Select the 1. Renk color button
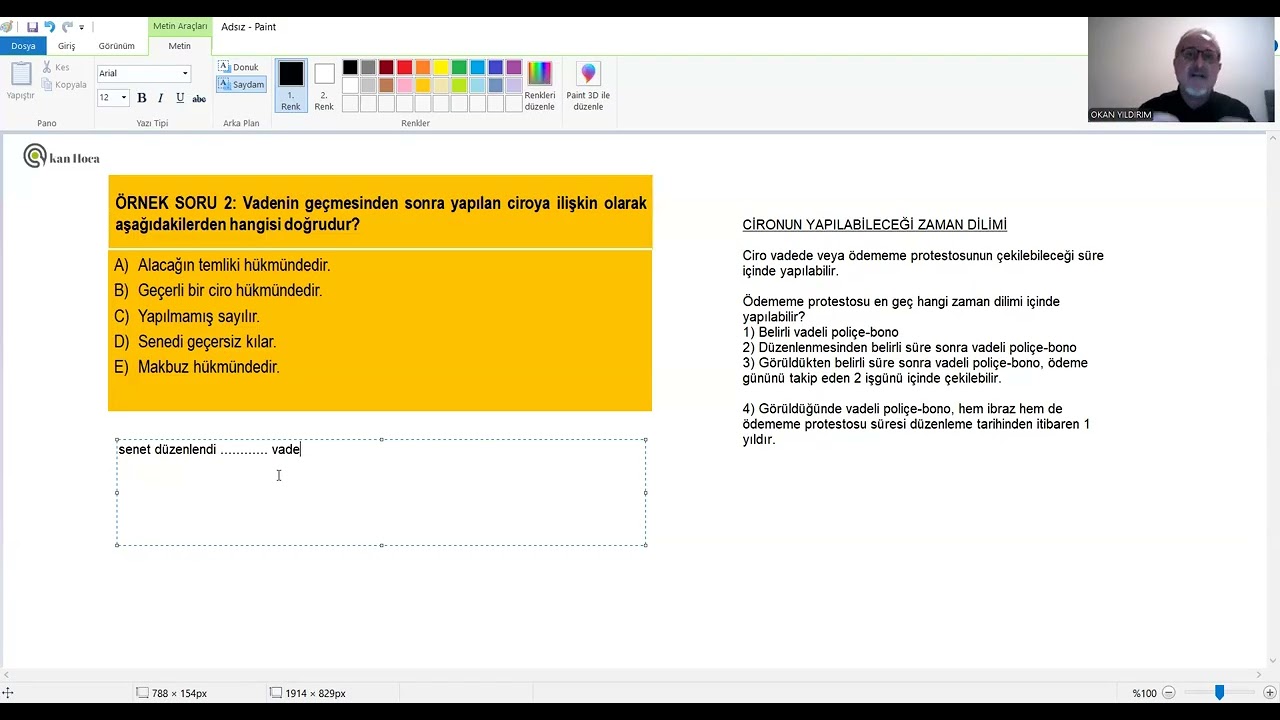The height and width of the screenshot is (720, 1280). [291, 86]
